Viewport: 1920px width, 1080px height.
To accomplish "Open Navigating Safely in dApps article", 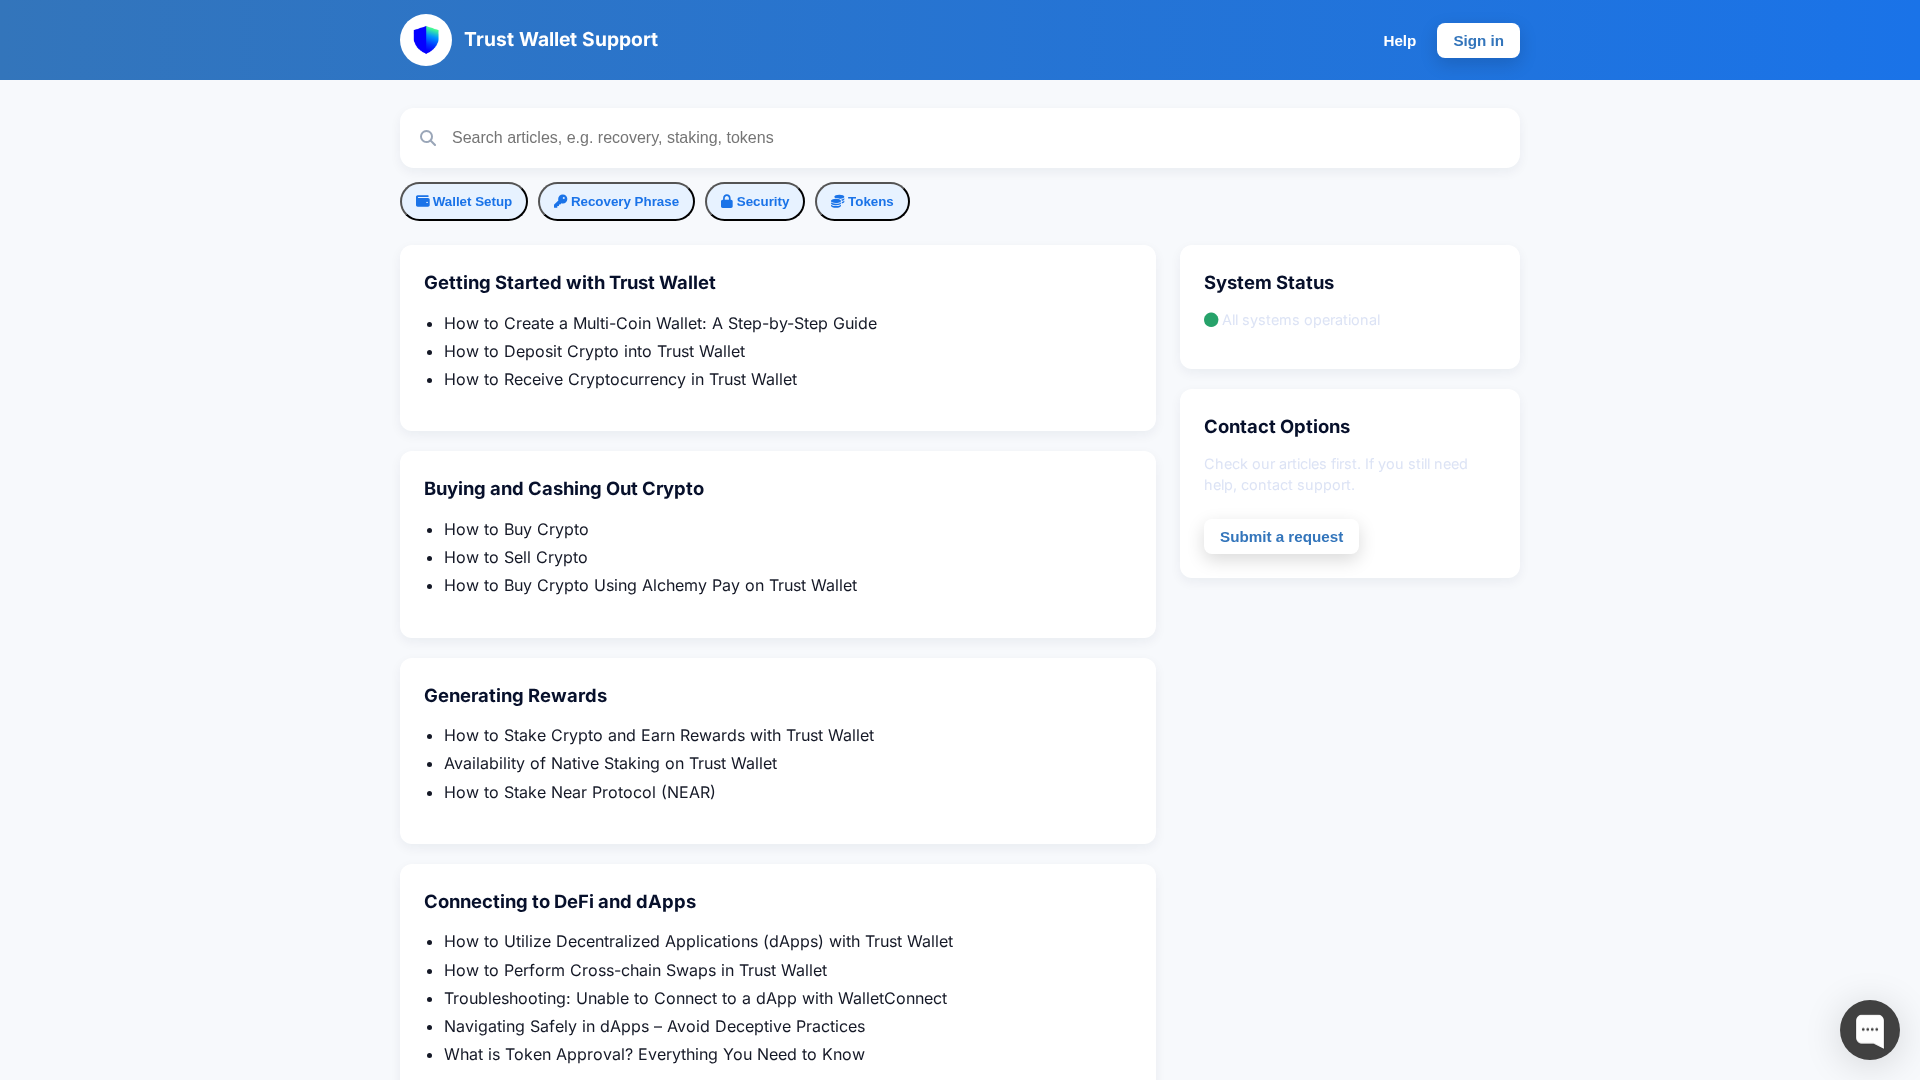I will 654,1026.
